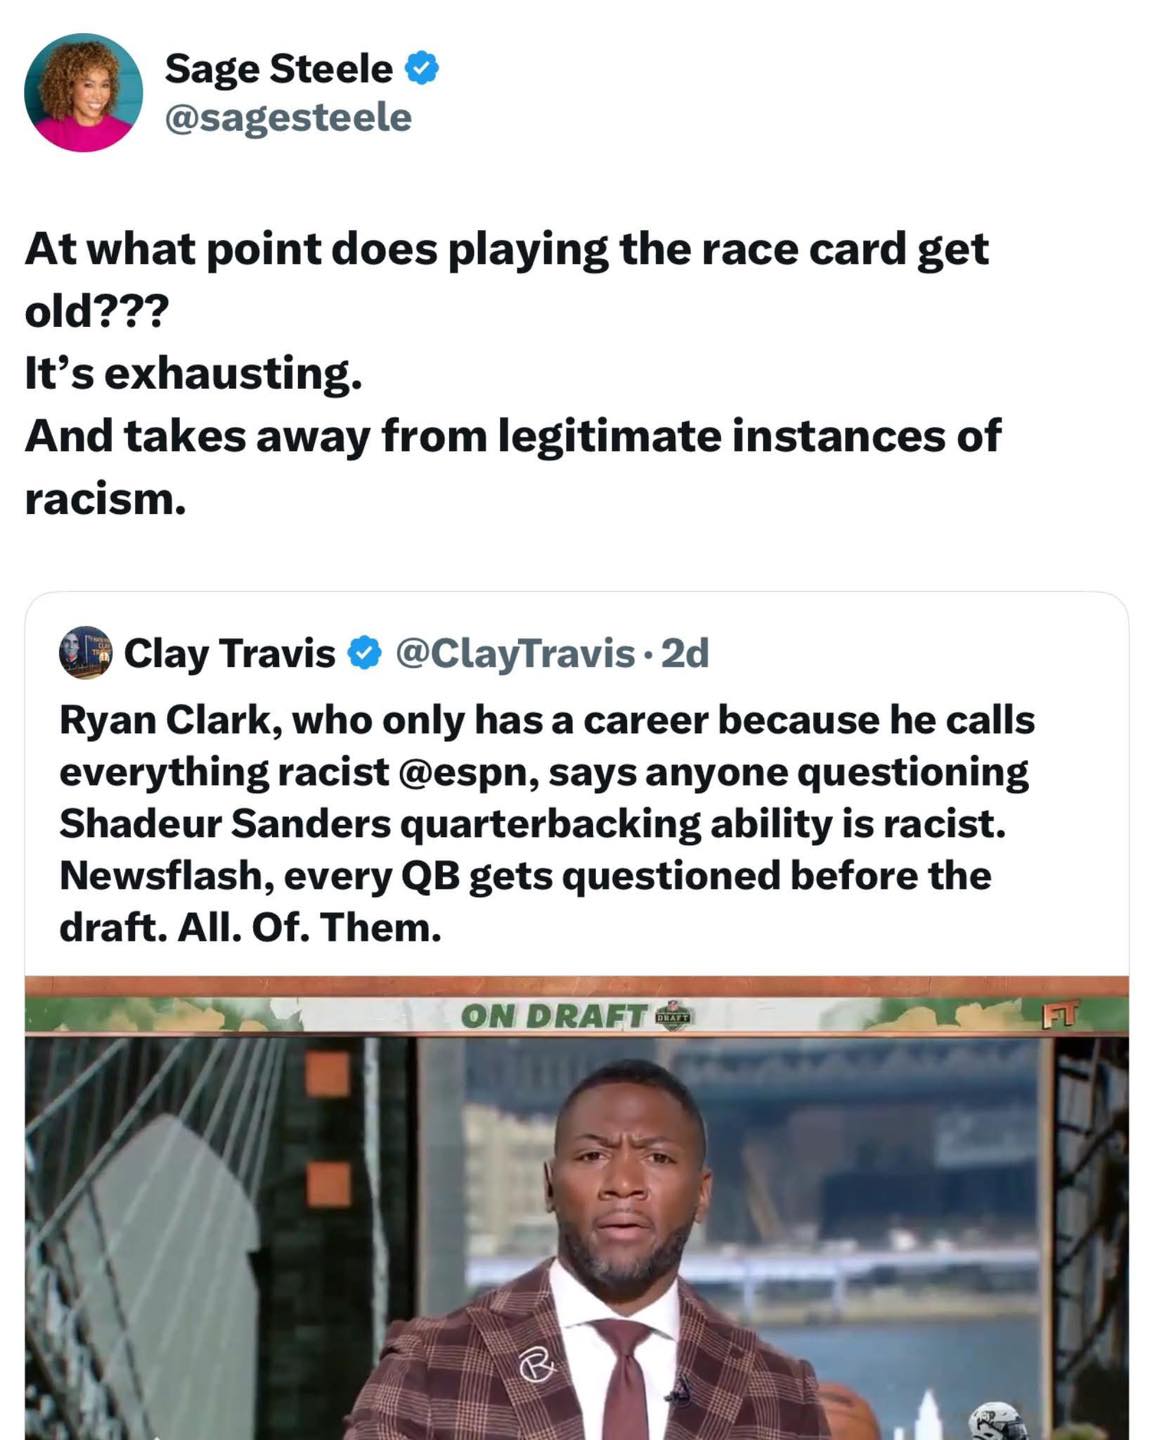
Task: Click the R monogram on the suit lapel
Action: 536,1366
